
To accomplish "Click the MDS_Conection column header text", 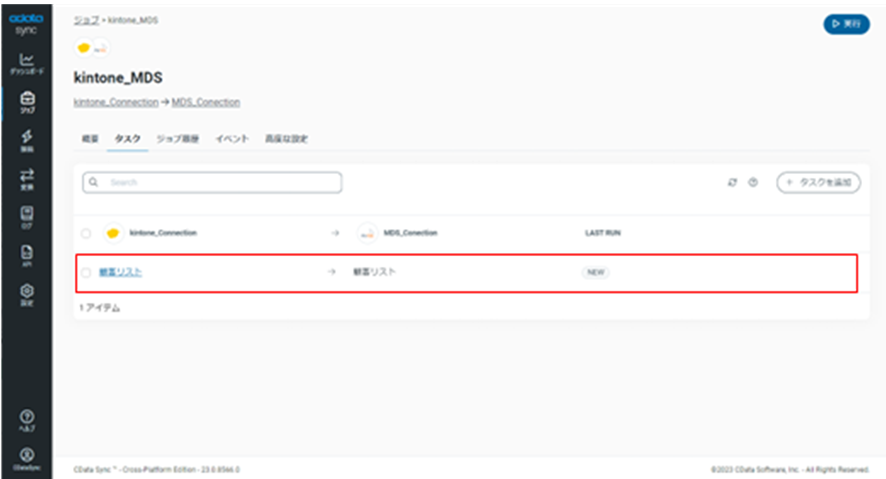I will [x=410, y=233].
